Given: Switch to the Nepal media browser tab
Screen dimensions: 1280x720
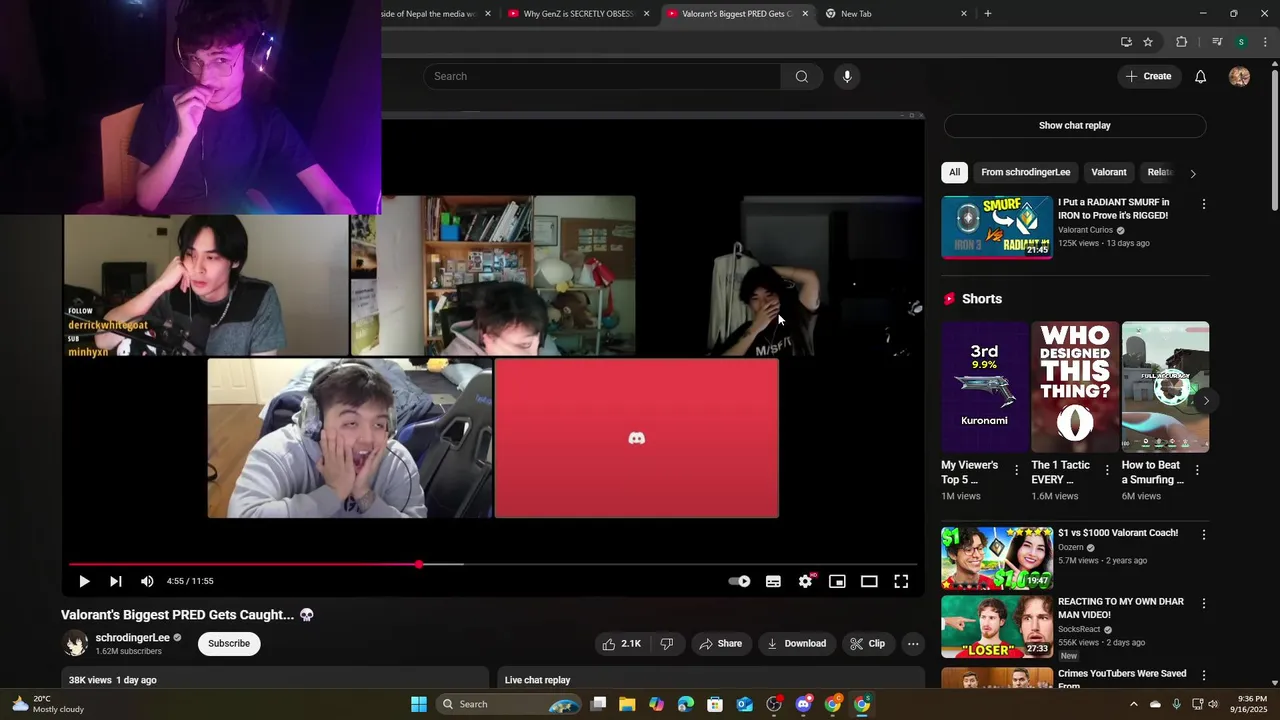Looking at the screenshot, I should click(x=430, y=14).
